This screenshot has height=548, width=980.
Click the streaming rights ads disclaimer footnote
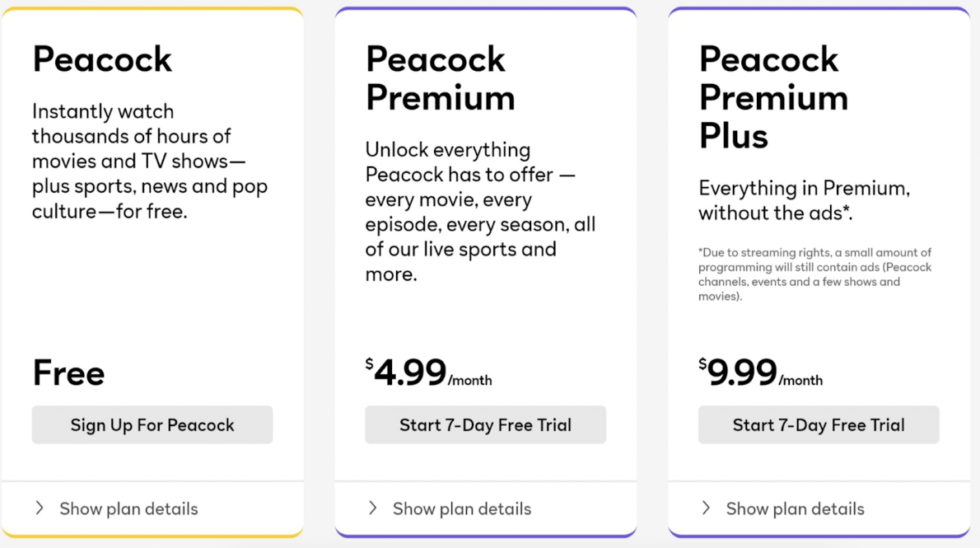815,274
